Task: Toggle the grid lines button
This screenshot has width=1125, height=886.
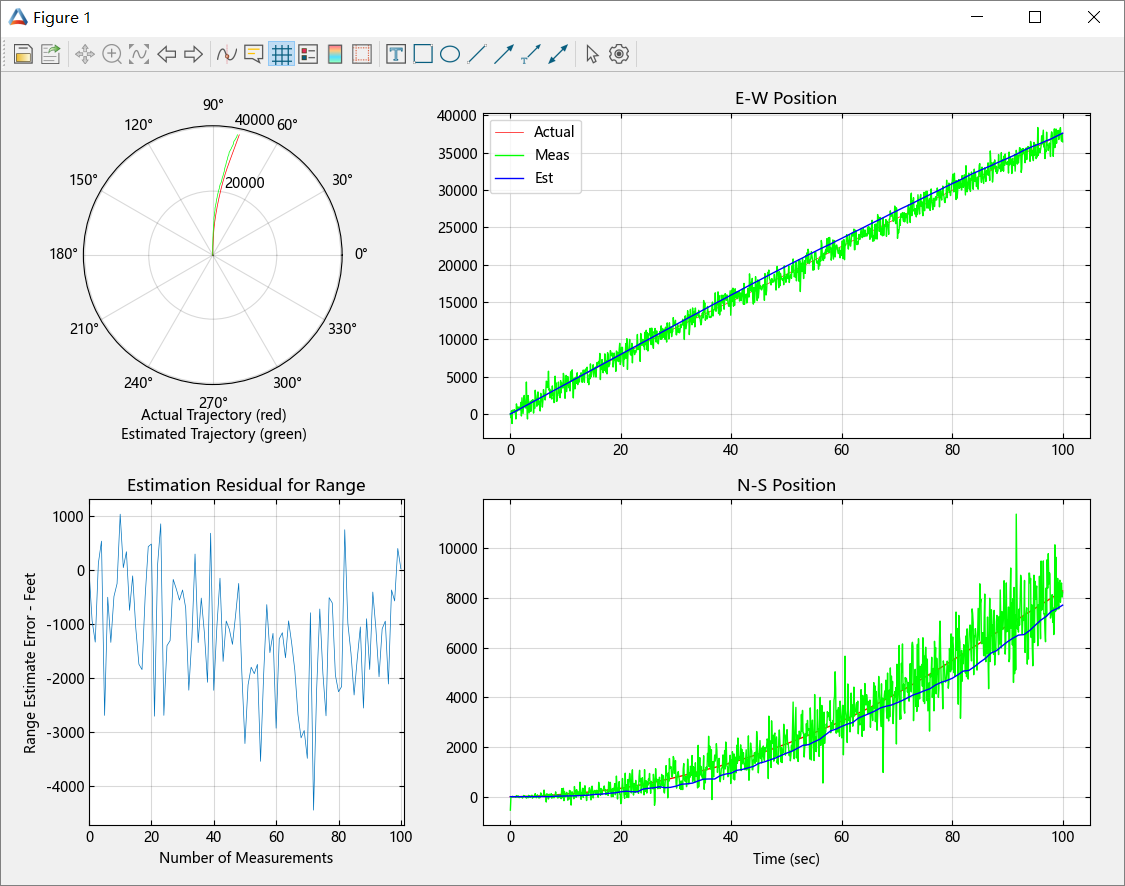Action: pos(281,55)
